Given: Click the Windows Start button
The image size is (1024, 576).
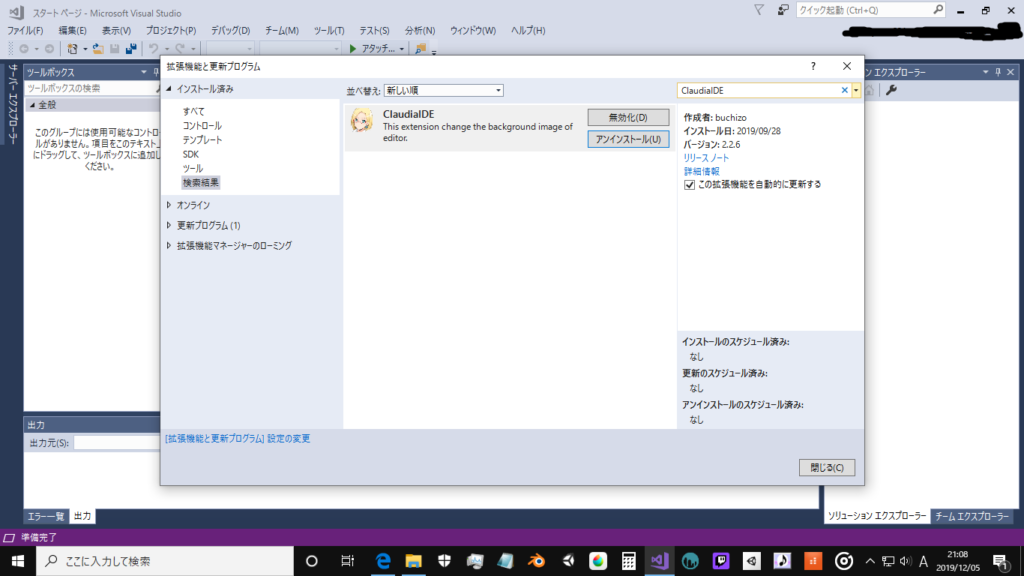Looking at the screenshot, I should pos(18,561).
